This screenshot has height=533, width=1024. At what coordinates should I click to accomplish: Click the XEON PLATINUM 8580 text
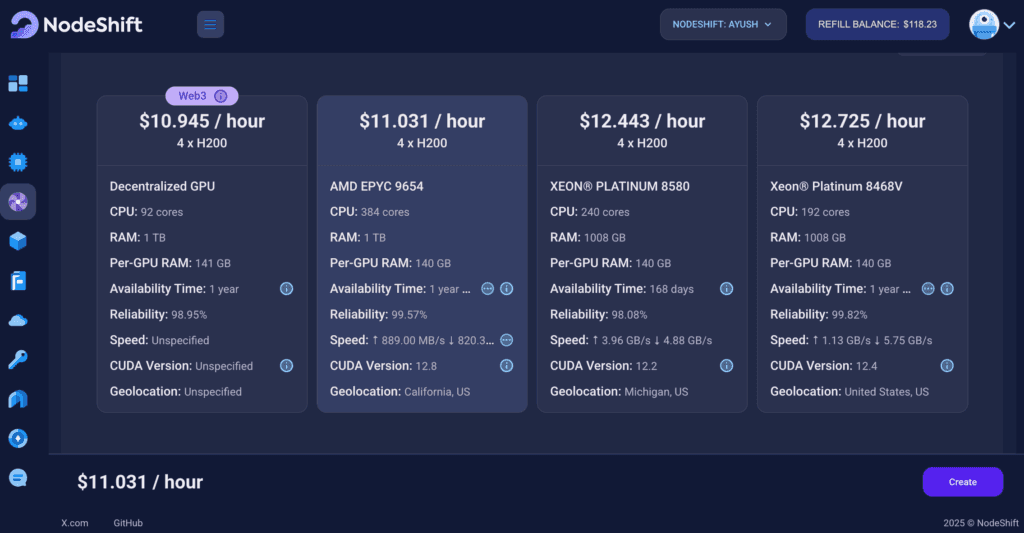click(620, 186)
